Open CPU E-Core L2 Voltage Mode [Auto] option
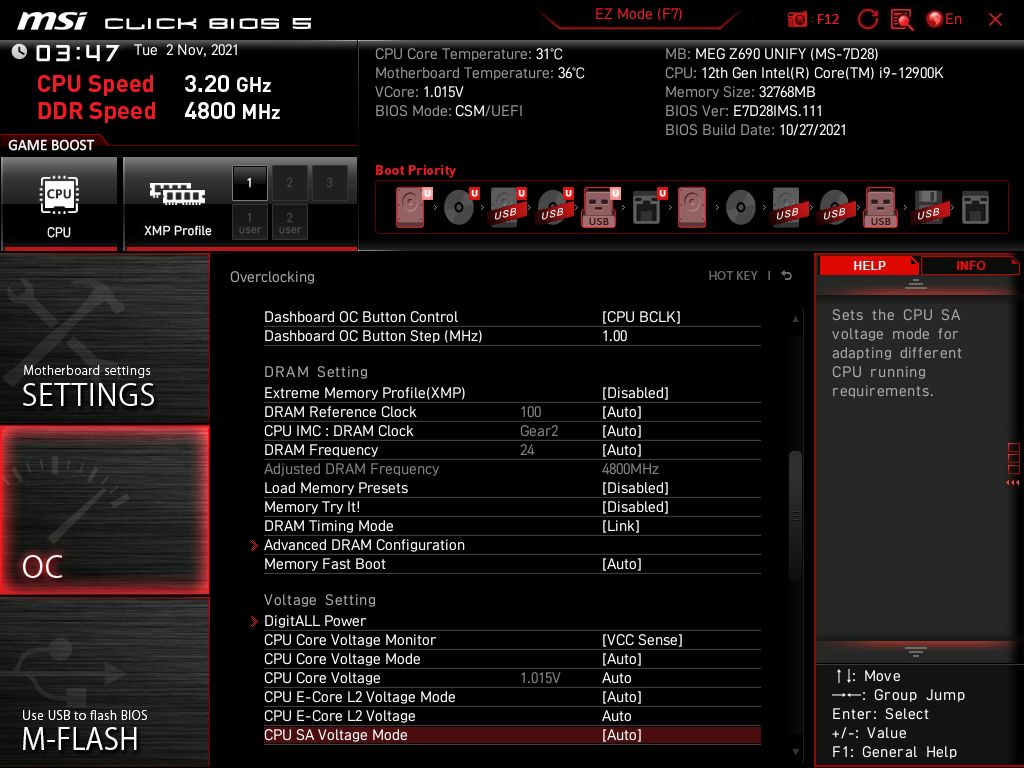 (622, 697)
